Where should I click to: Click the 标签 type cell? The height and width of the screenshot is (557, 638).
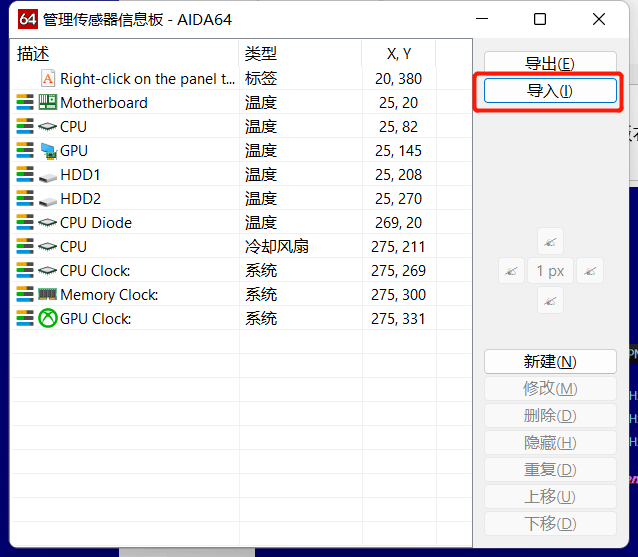[x=261, y=79]
